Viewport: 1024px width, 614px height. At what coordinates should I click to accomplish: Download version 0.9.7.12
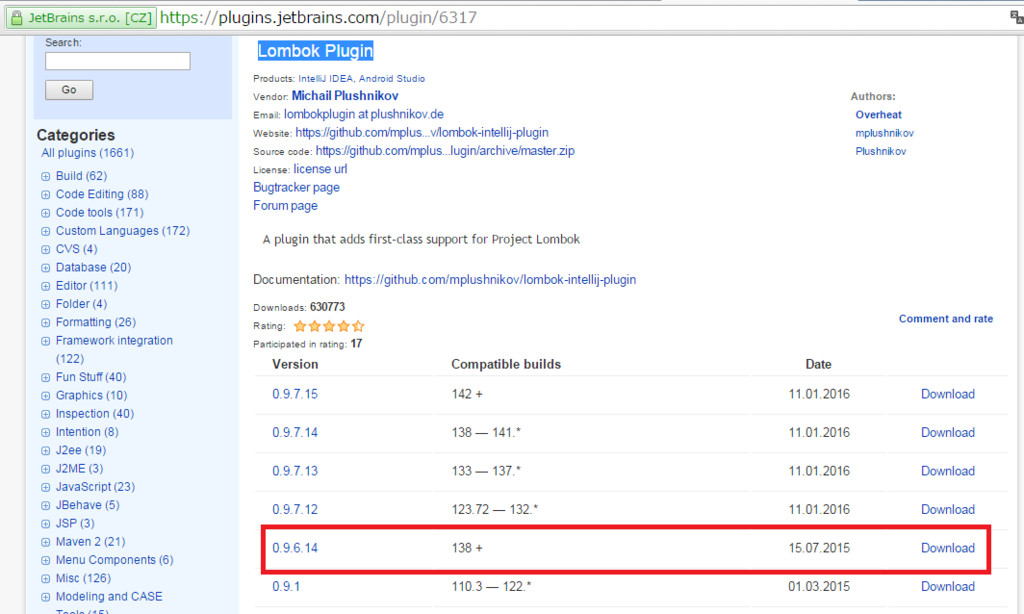coord(948,509)
